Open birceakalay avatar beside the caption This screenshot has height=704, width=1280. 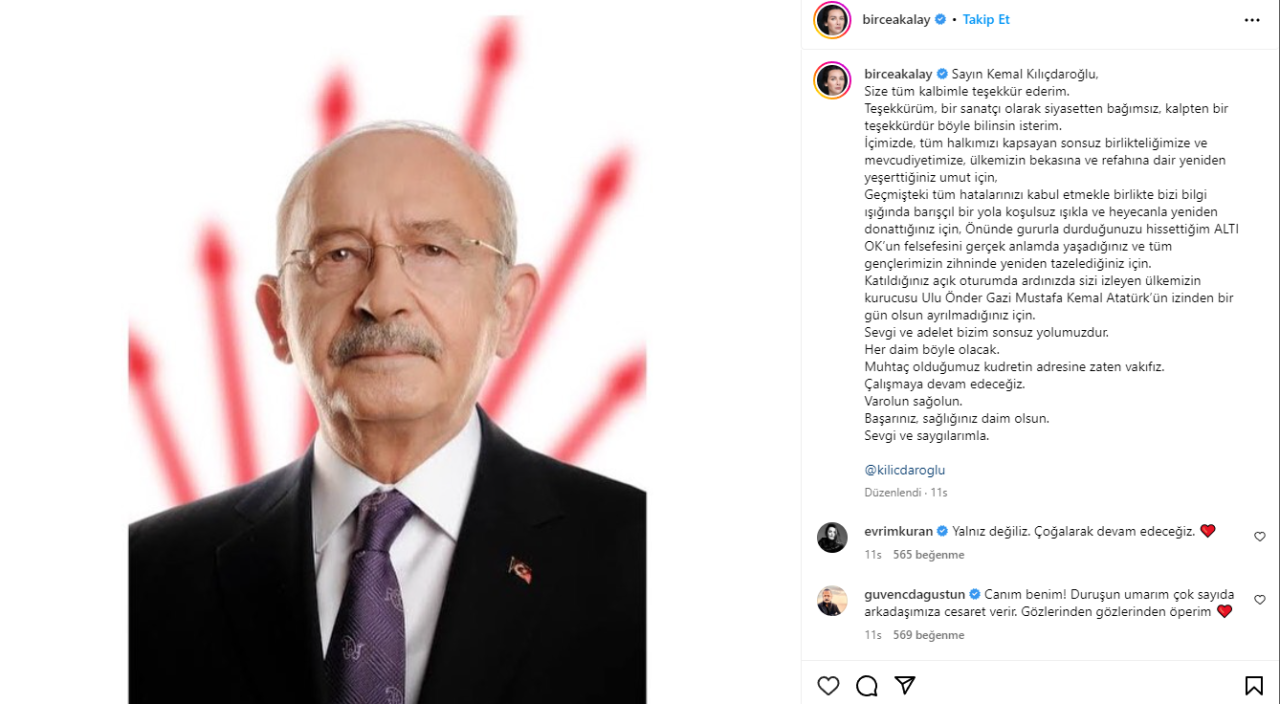click(x=832, y=80)
